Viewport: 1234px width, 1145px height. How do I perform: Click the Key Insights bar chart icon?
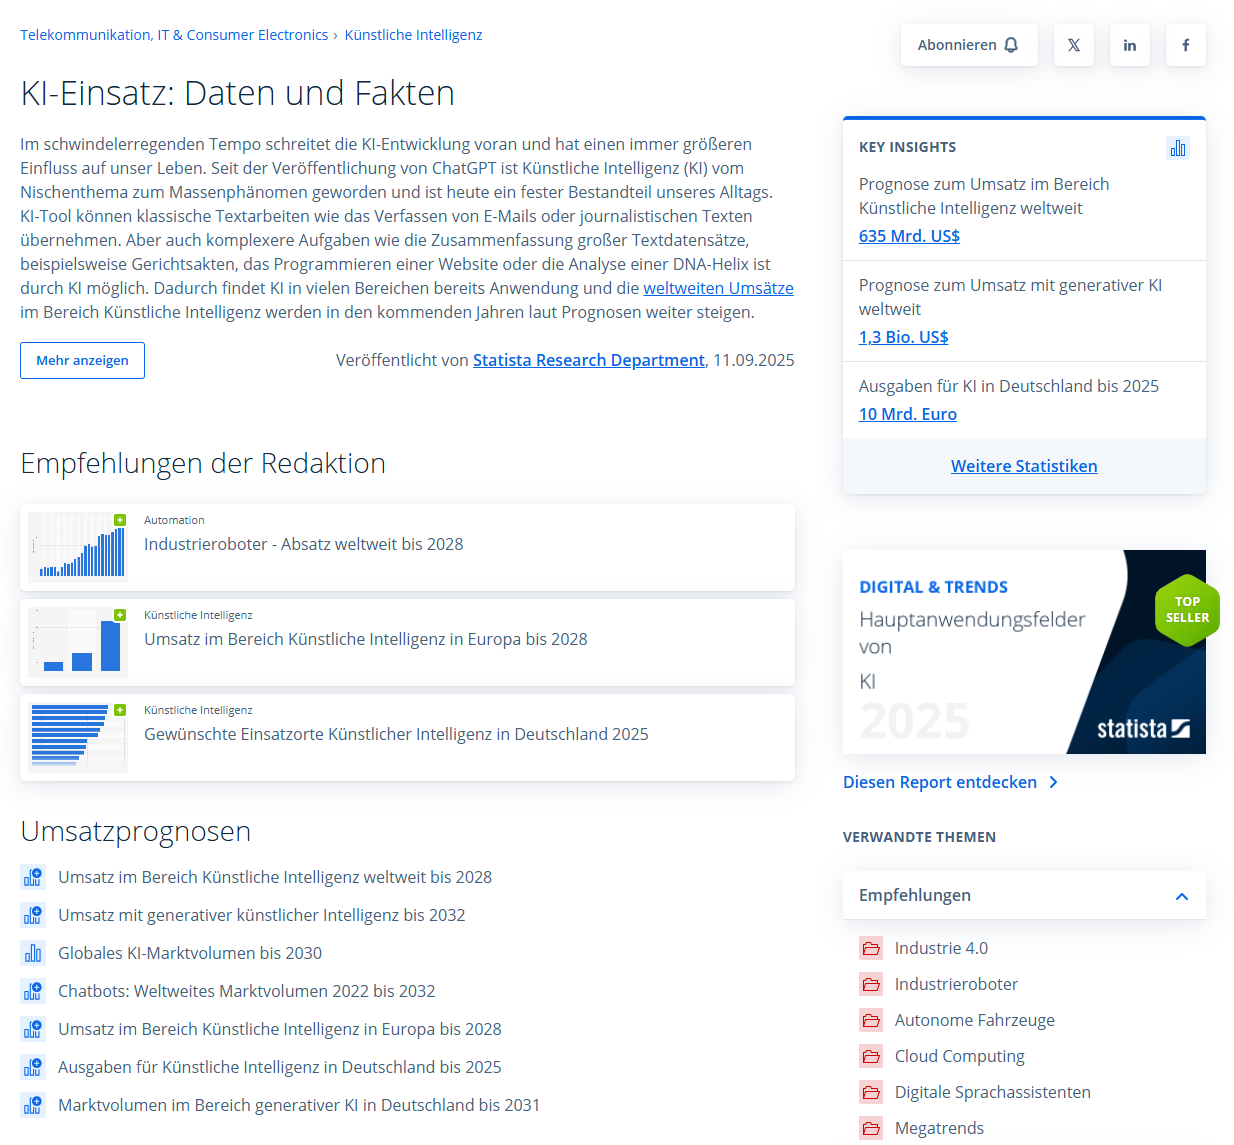[x=1178, y=148]
